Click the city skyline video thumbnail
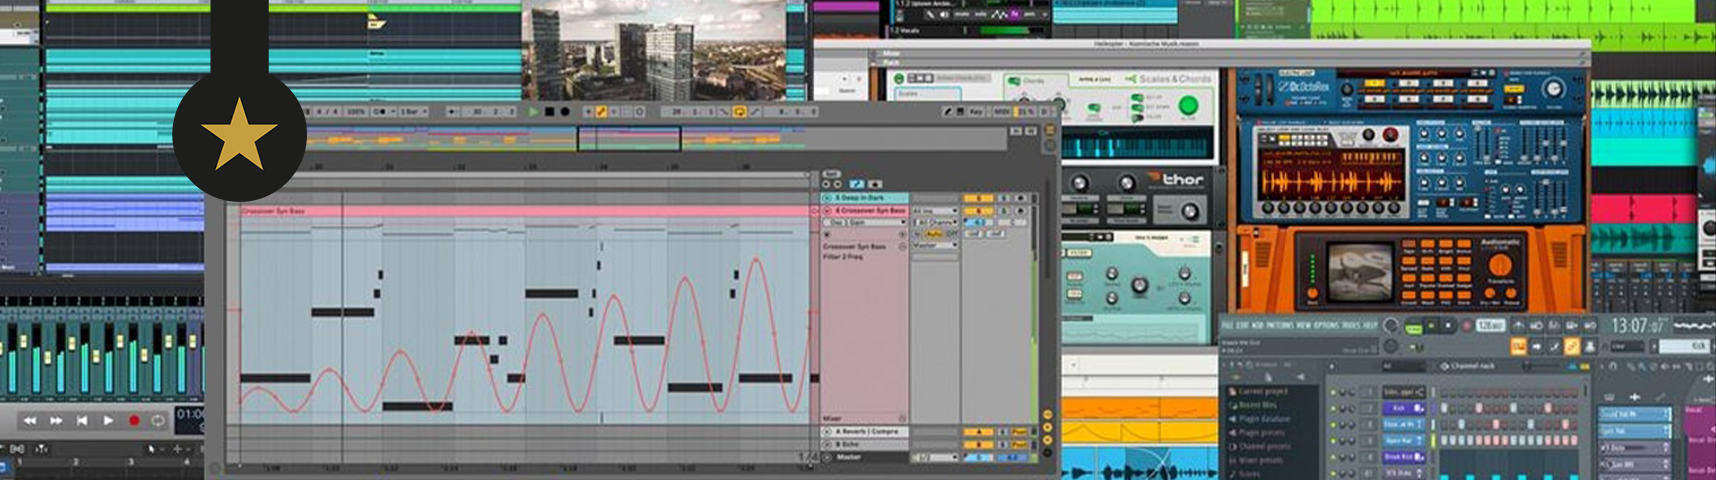 (654, 50)
